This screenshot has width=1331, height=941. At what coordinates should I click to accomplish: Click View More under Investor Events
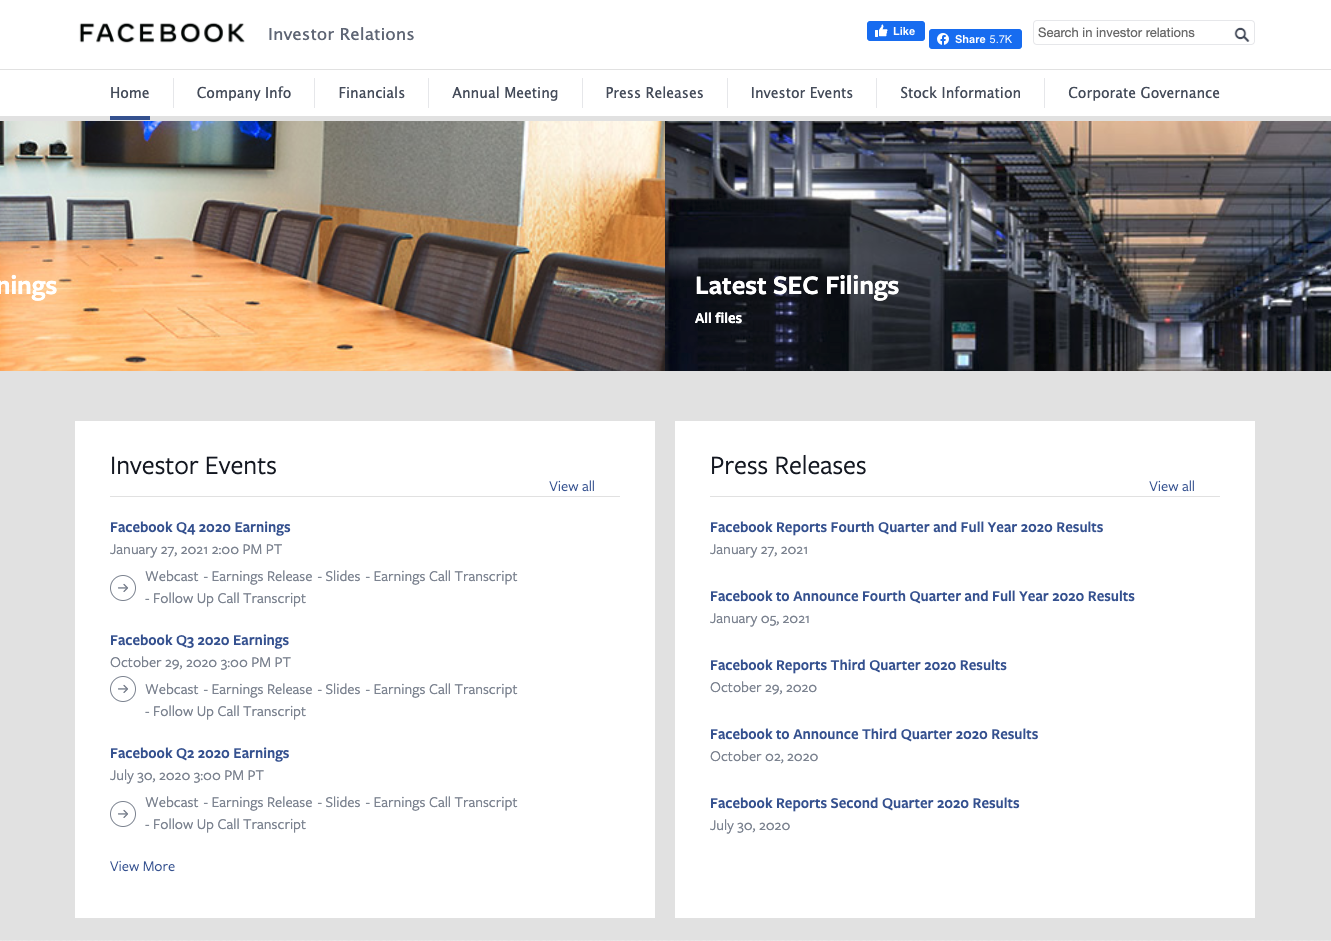pyautogui.click(x=142, y=866)
